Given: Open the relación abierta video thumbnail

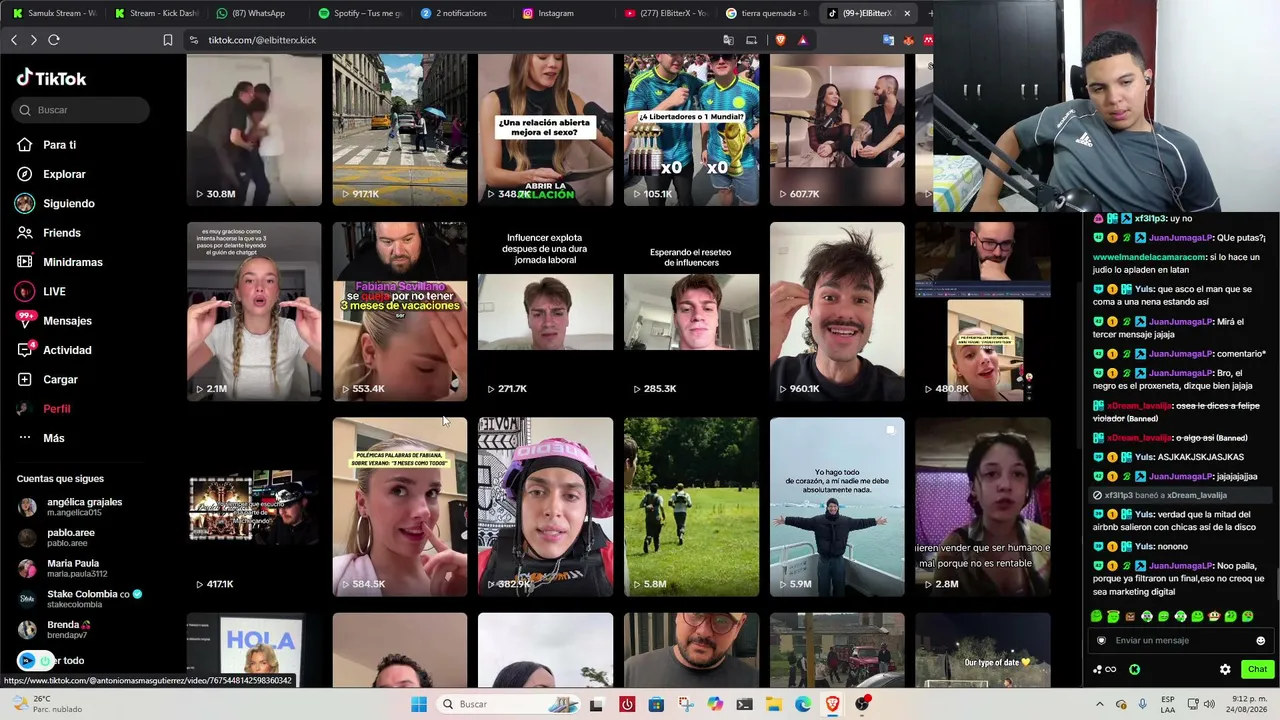Looking at the screenshot, I should point(545,130).
